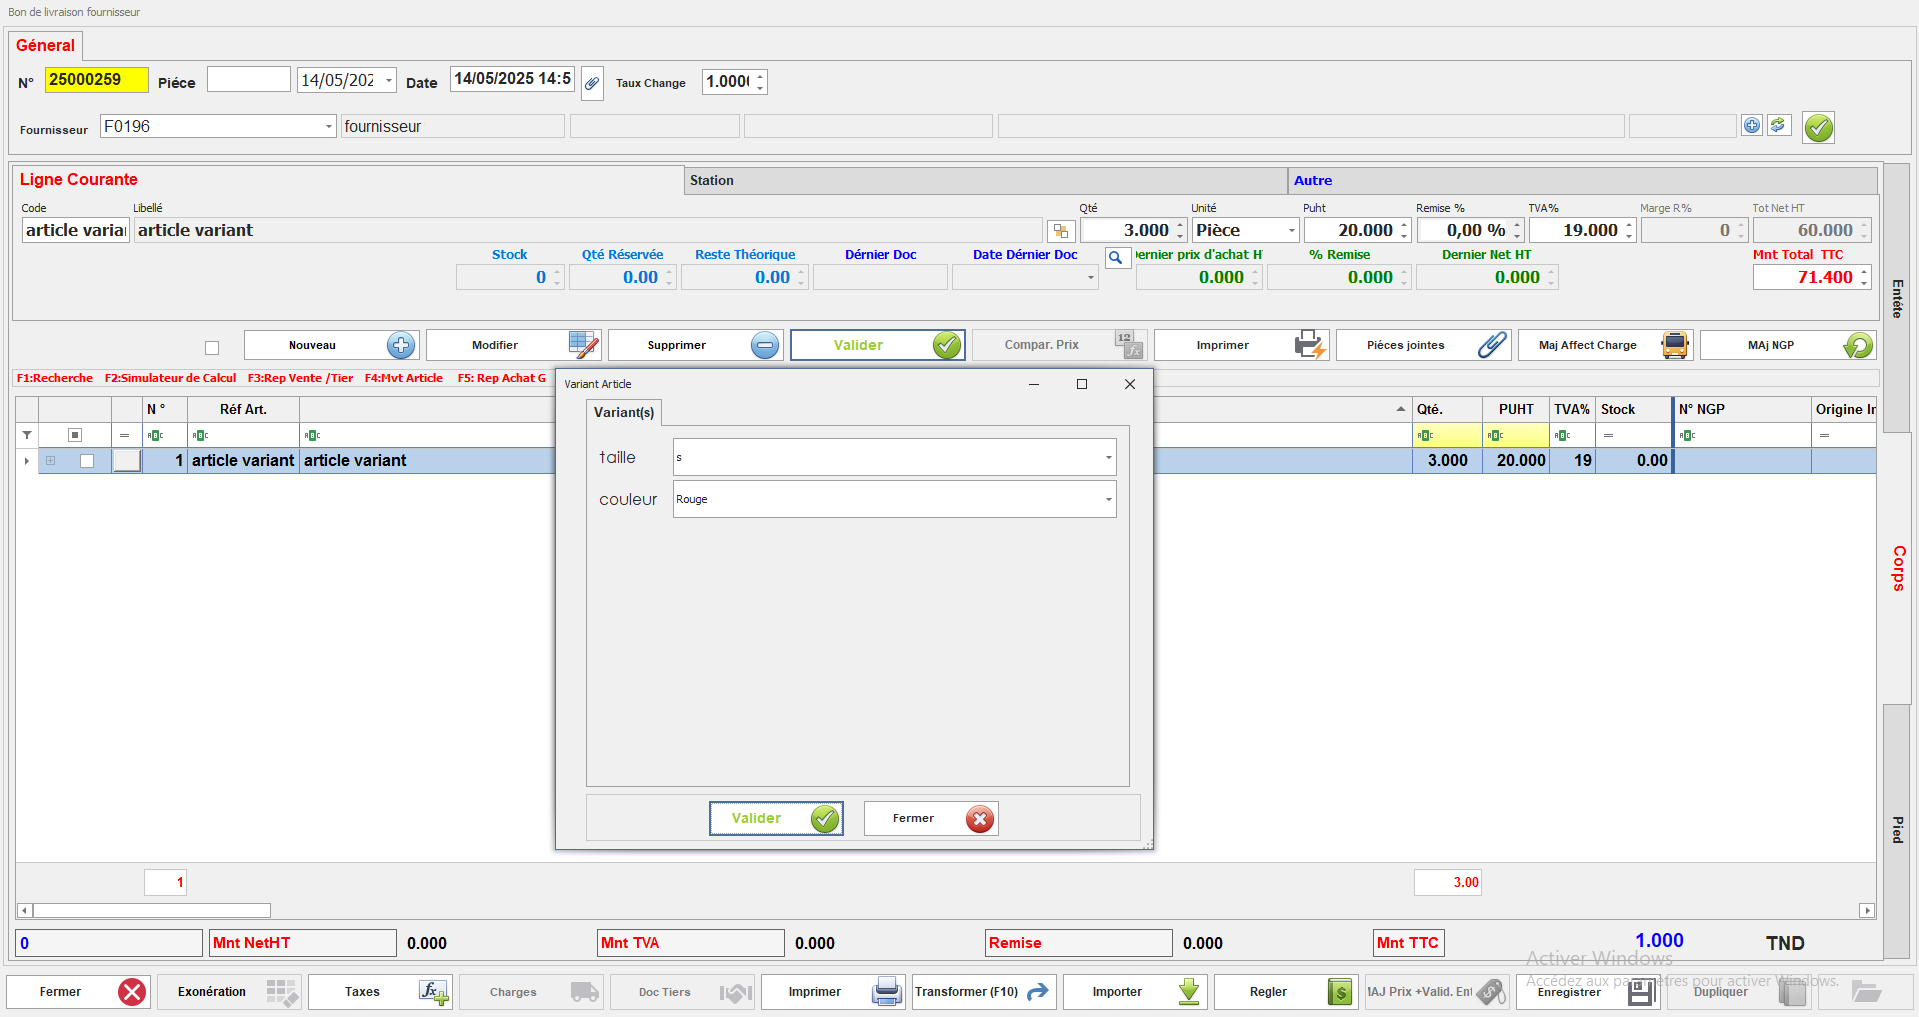Open the variant selector icon beside Libellé
Image resolution: width=1919 pixels, height=1017 pixels.
[1060, 231]
